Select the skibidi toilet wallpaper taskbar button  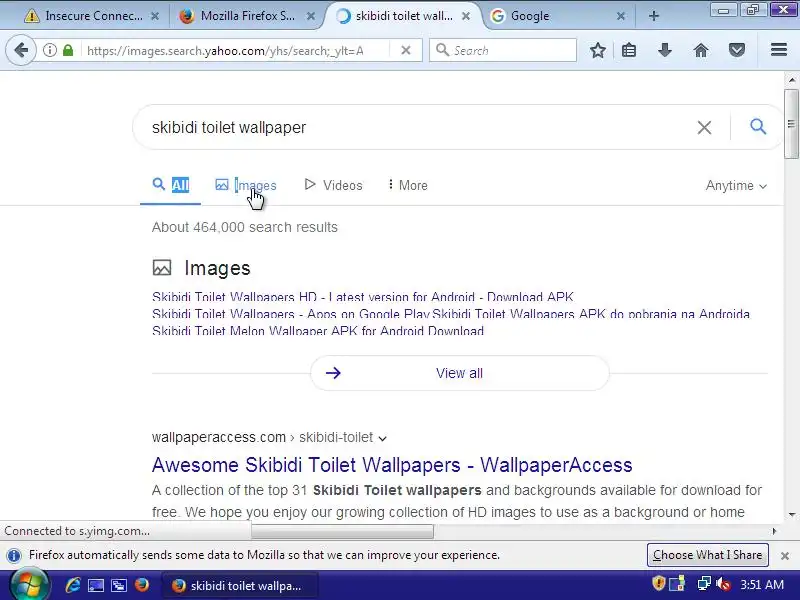(239, 586)
